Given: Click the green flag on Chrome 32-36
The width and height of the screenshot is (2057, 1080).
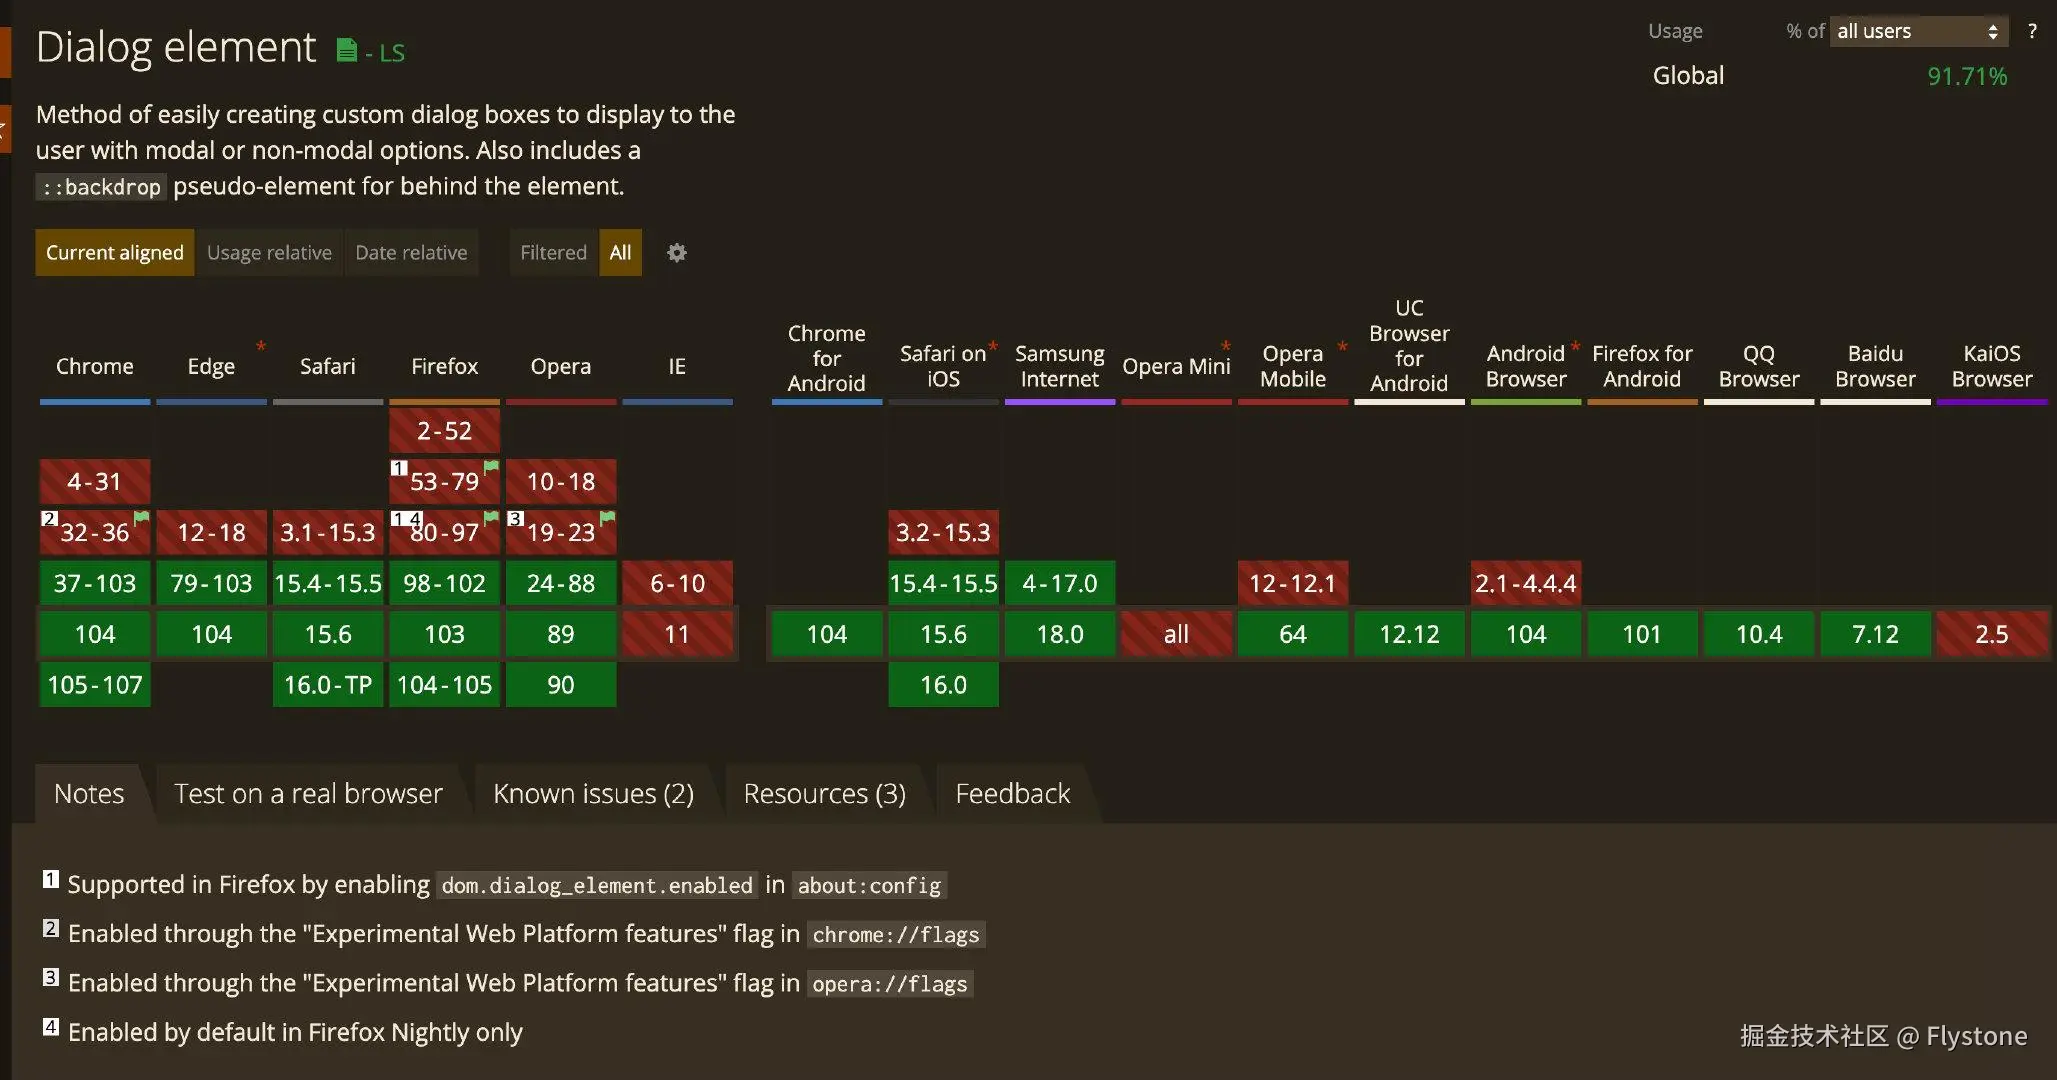Looking at the screenshot, I should [x=142, y=517].
